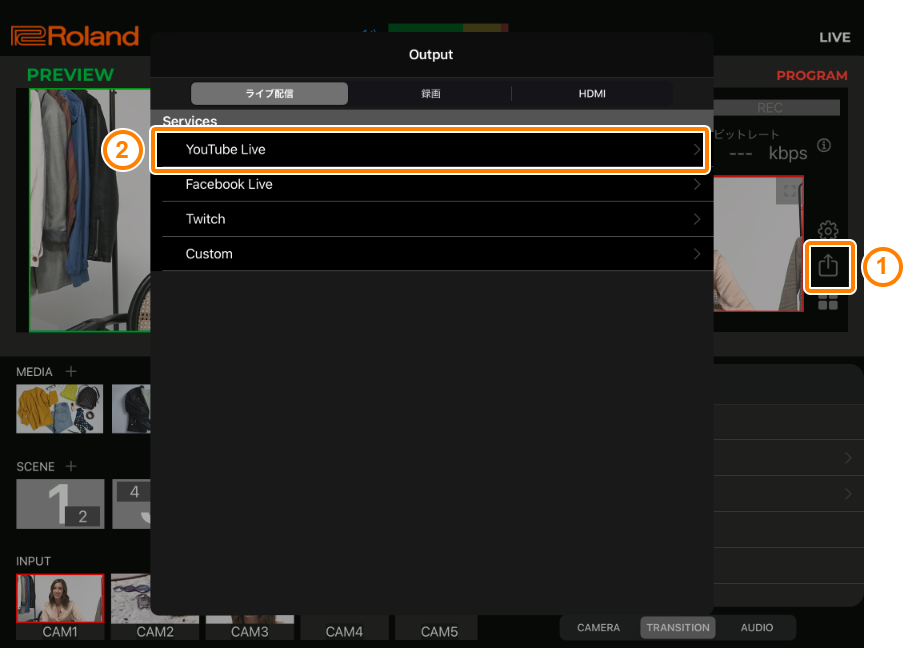The image size is (906, 650).
Task: Click the INPUT section label
Action: 34,562
